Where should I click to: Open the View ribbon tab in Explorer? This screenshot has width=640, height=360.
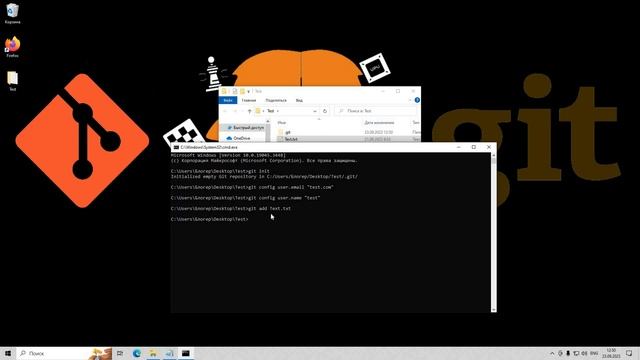click(x=299, y=100)
